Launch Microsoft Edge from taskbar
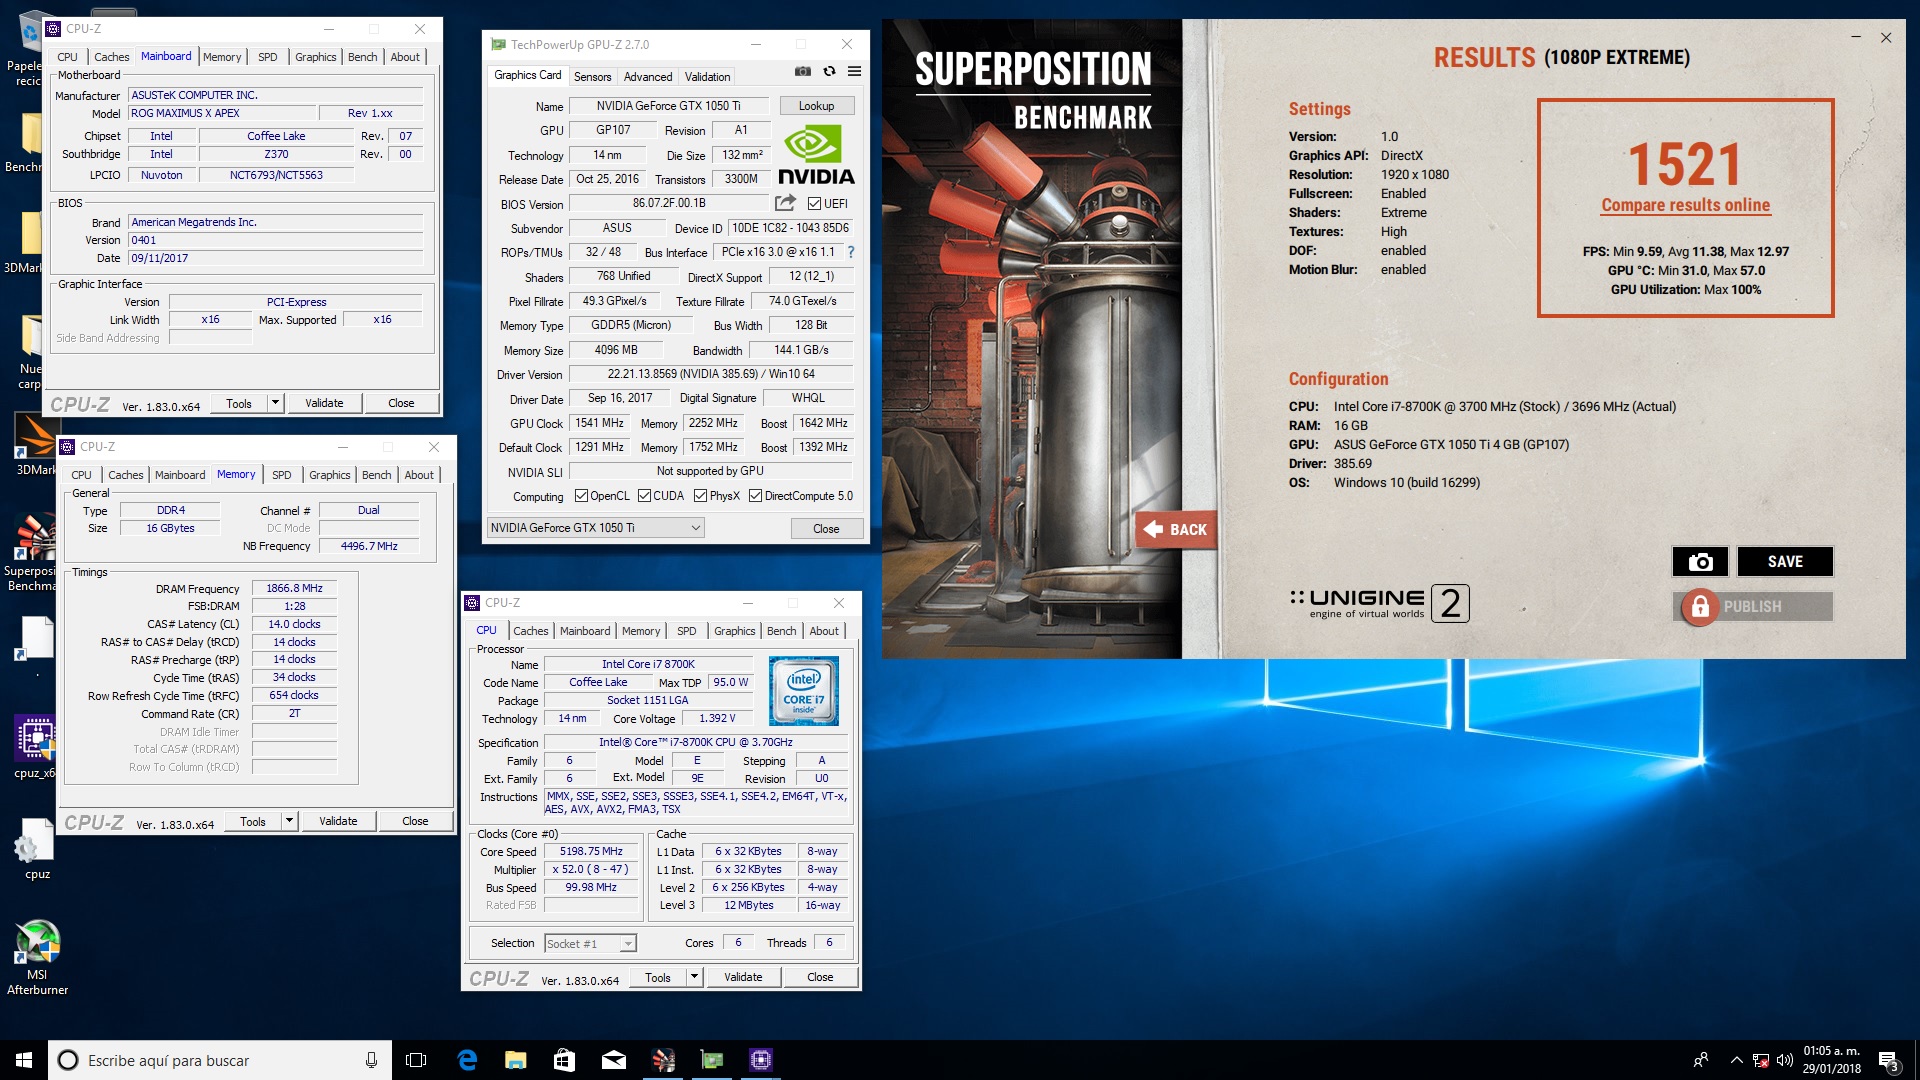 pyautogui.click(x=467, y=1060)
